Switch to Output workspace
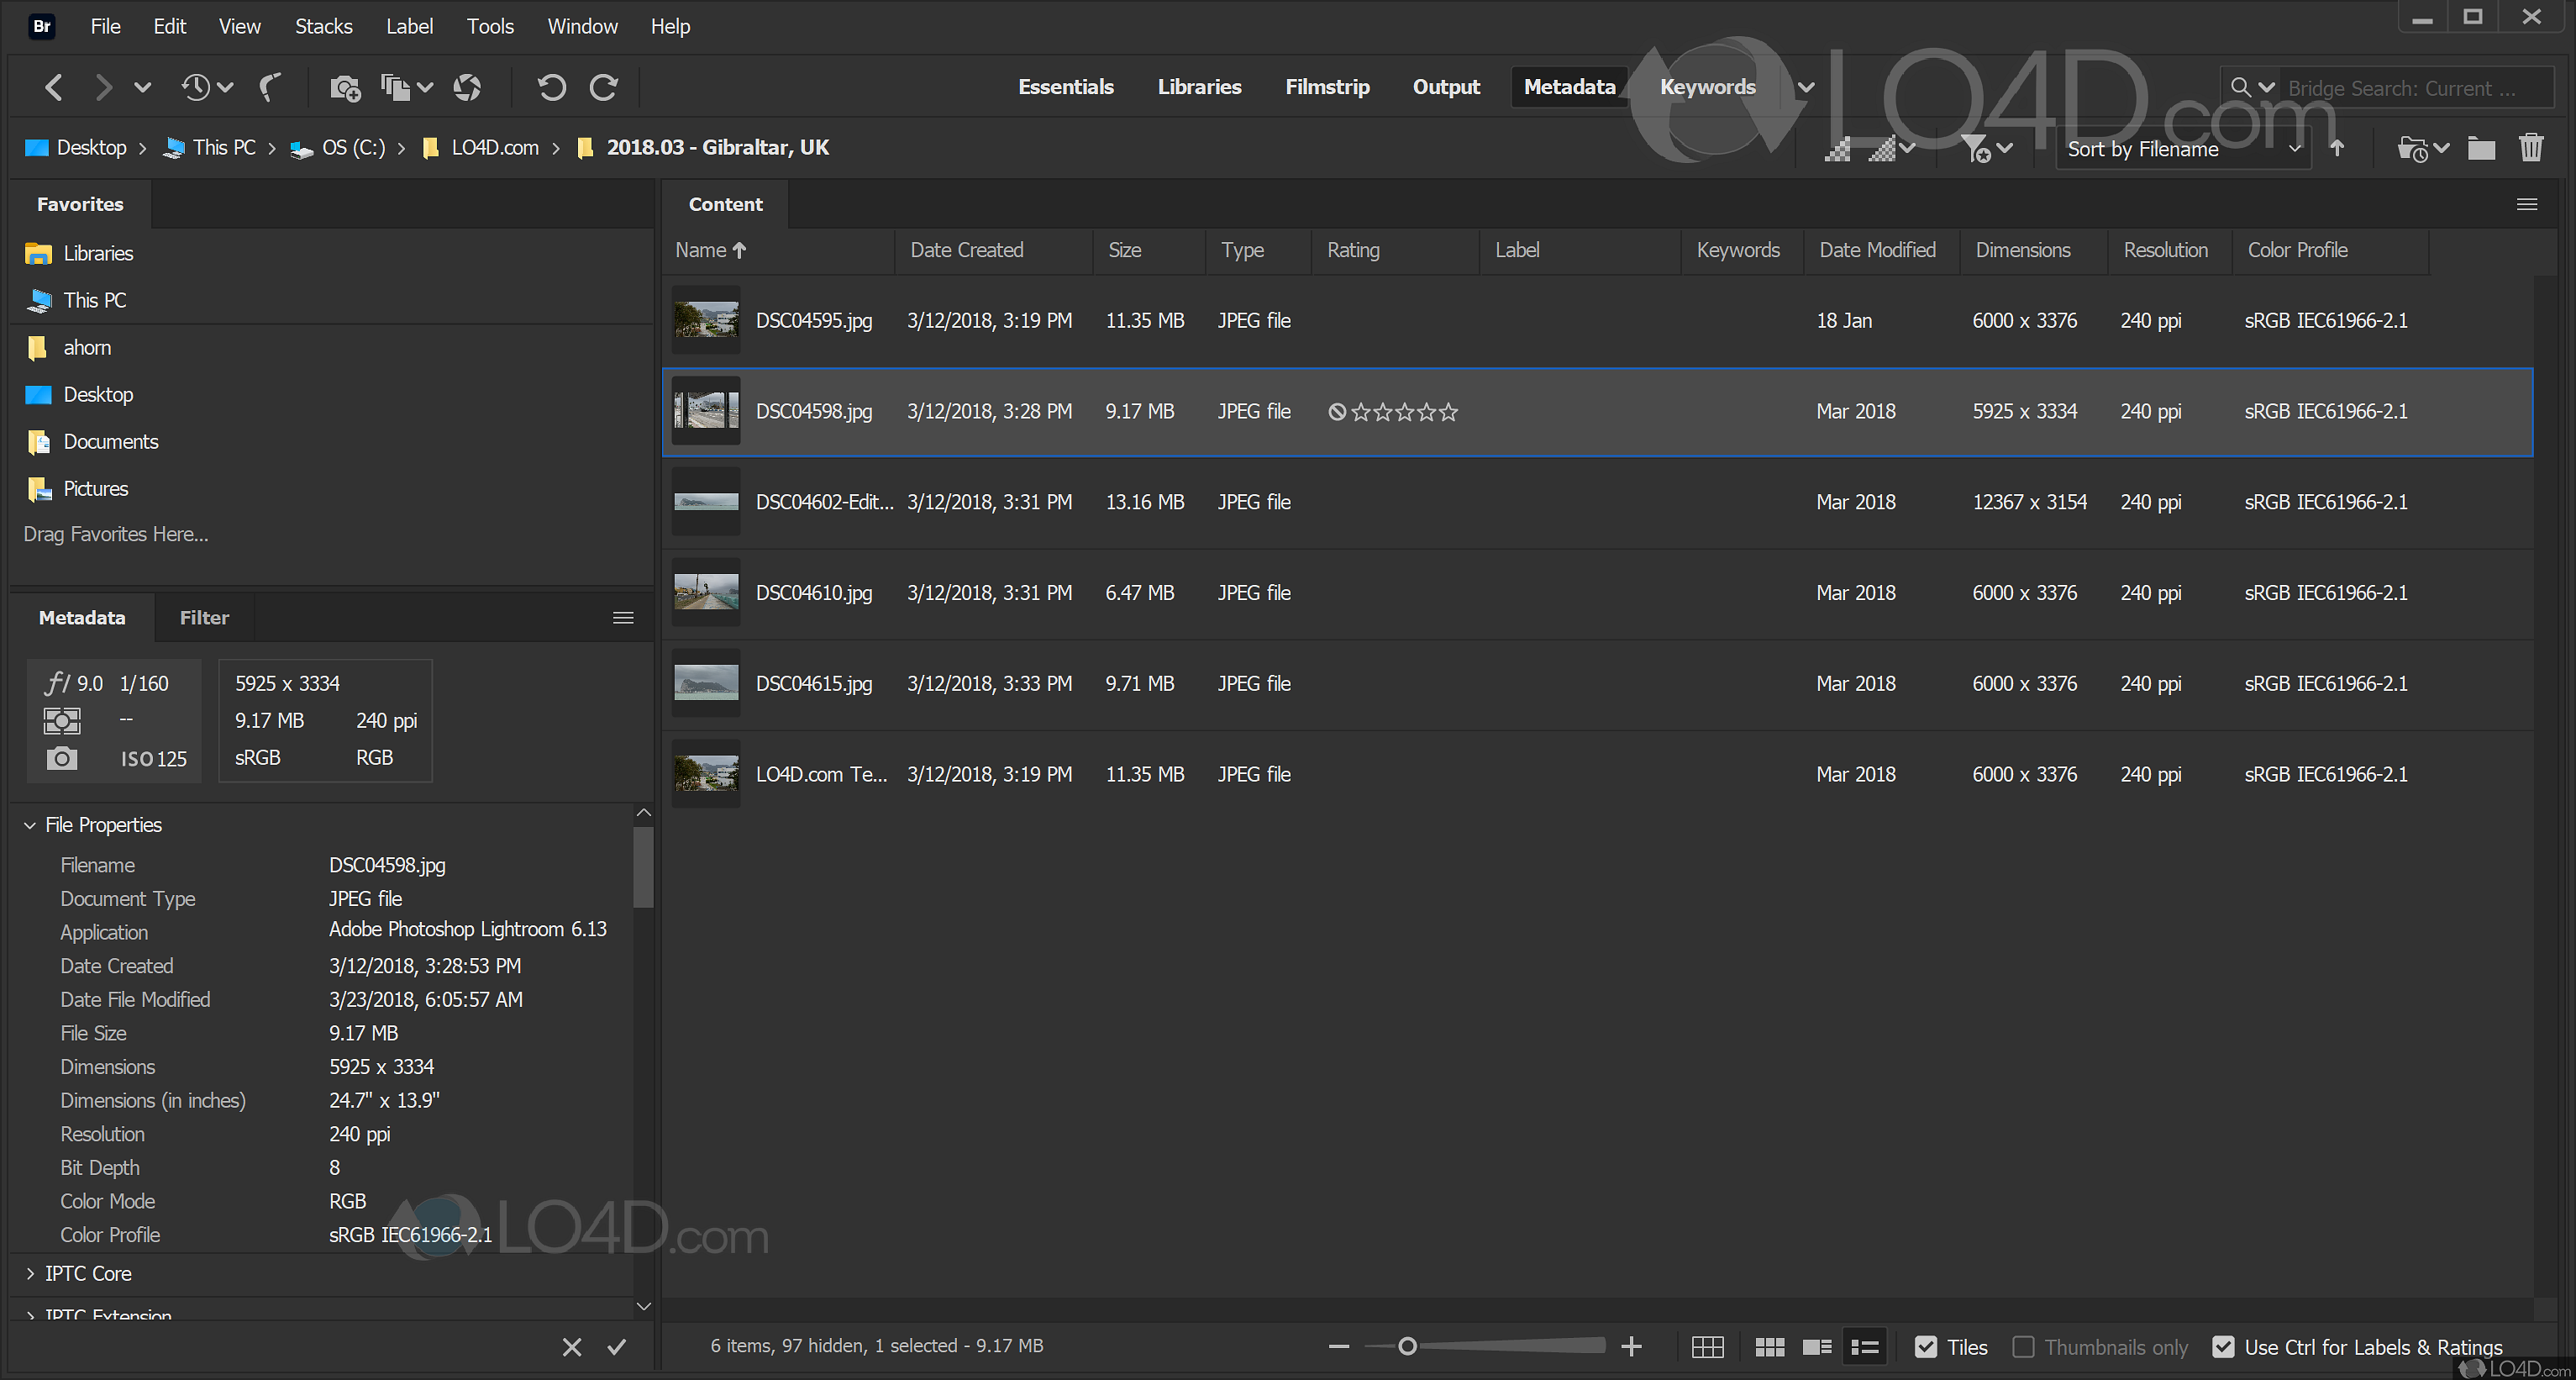The image size is (2576, 1380). (1446, 87)
